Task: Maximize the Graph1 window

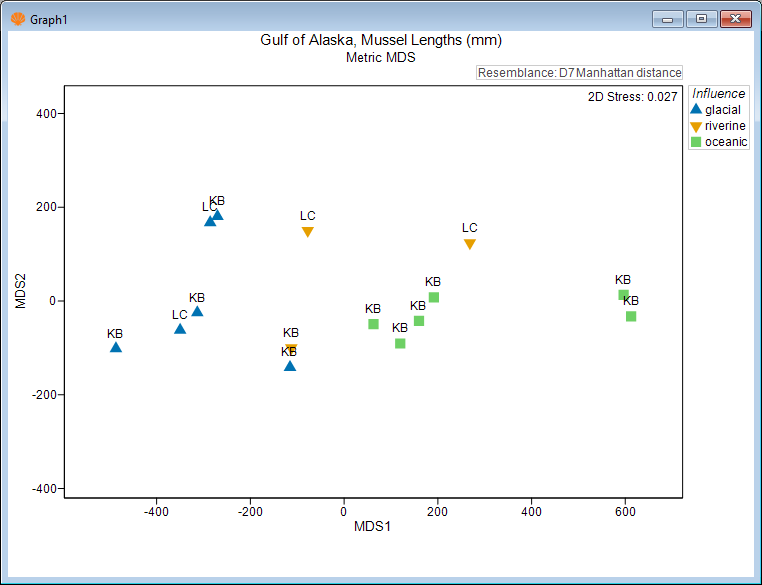Action: point(701,19)
